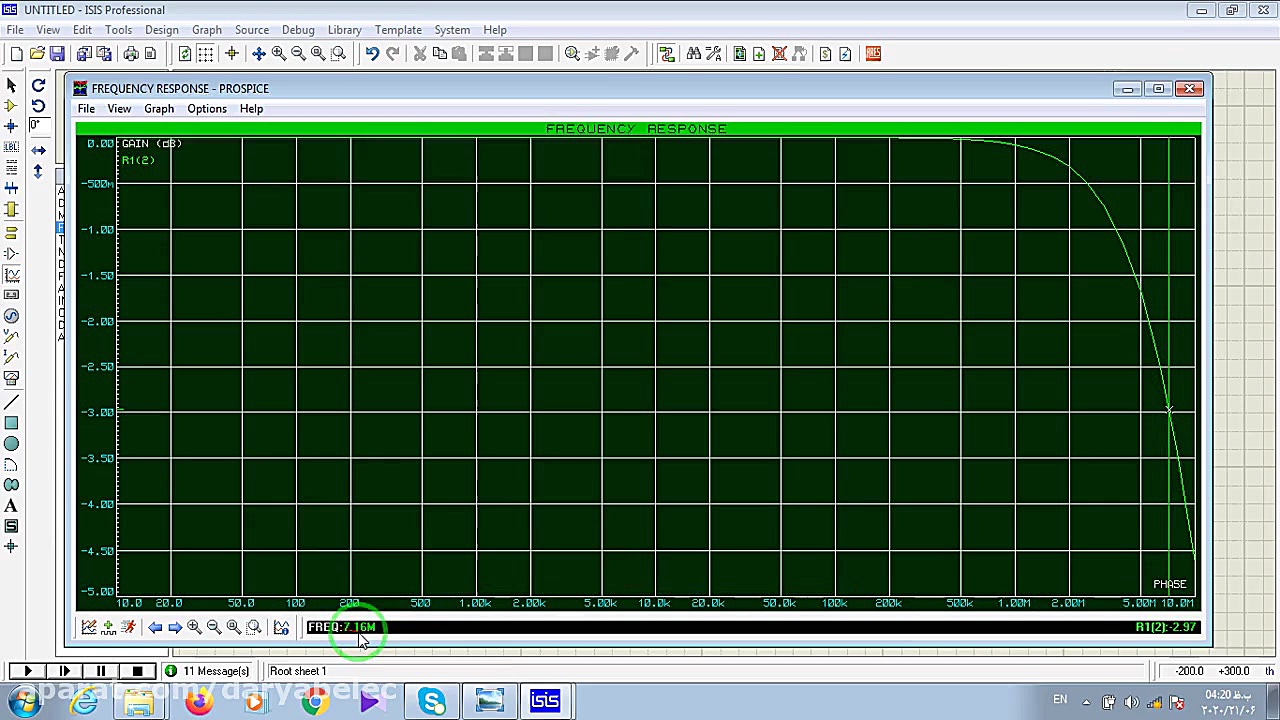The image size is (1280, 720).
Task: Open the Library menu
Action: (x=344, y=30)
